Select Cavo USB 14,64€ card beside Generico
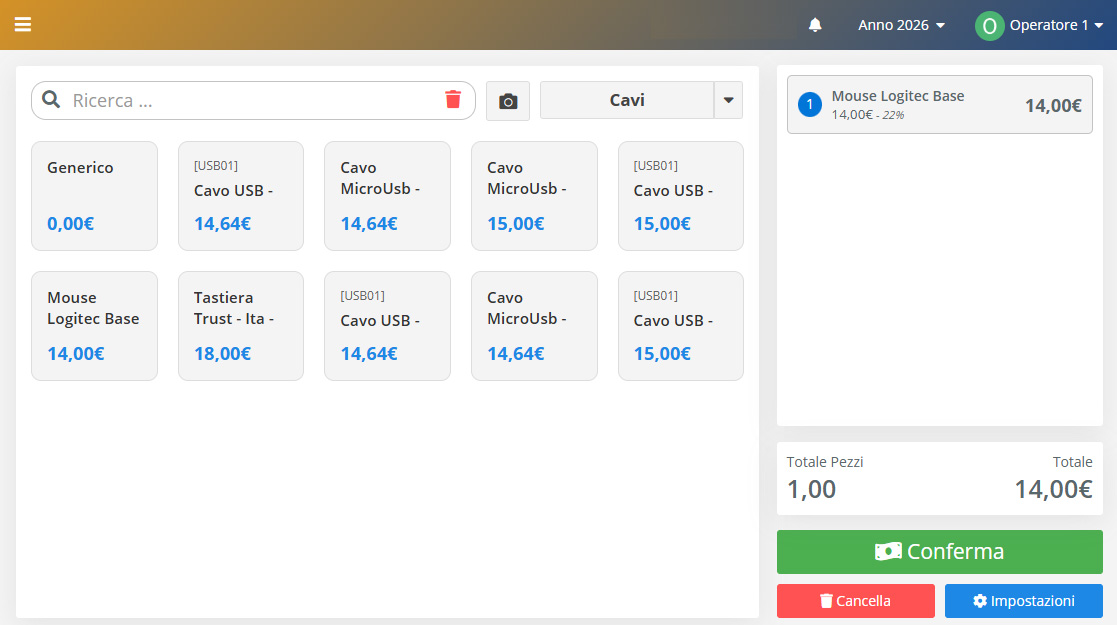1117x625 pixels. [241, 196]
